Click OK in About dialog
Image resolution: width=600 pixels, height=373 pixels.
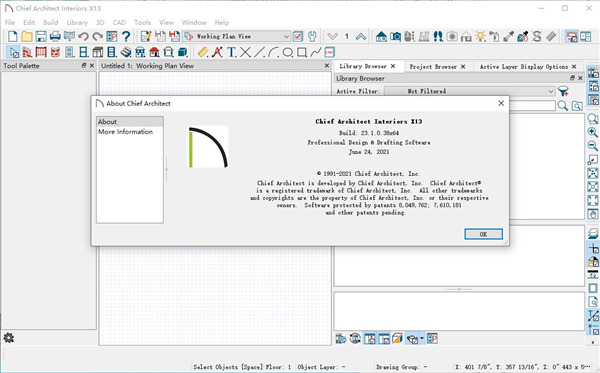[483, 234]
